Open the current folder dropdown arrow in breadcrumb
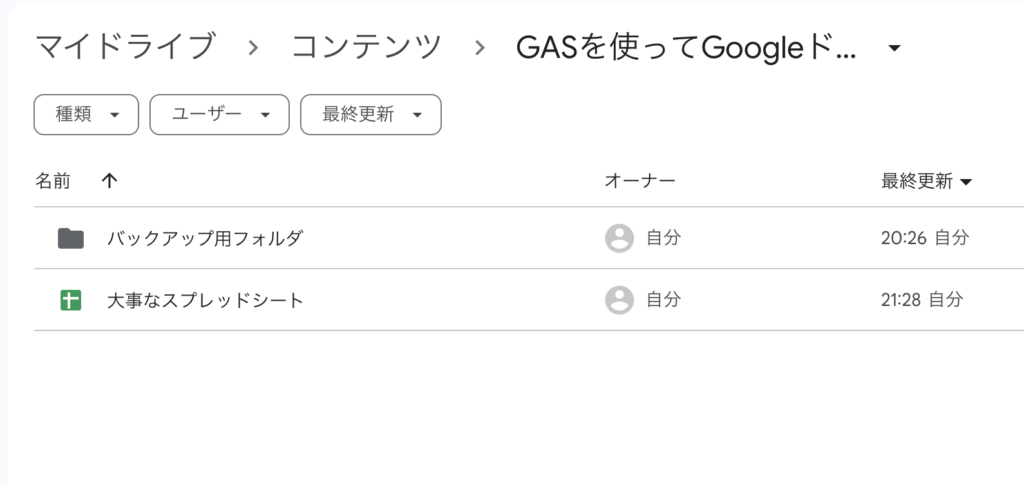Viewport: 1024px width, 487px height. tap(895, 48)
